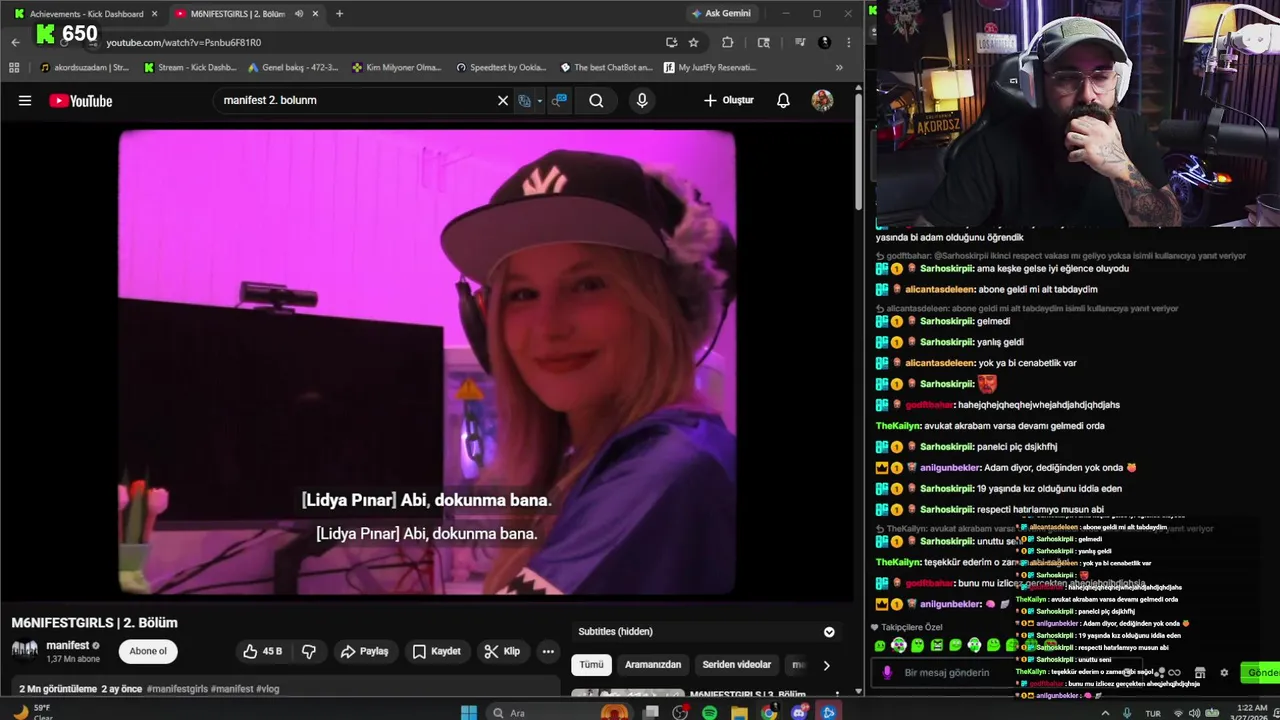Select the Seriden videolar filter chip
1280x720 pixels.
point(737,665)
